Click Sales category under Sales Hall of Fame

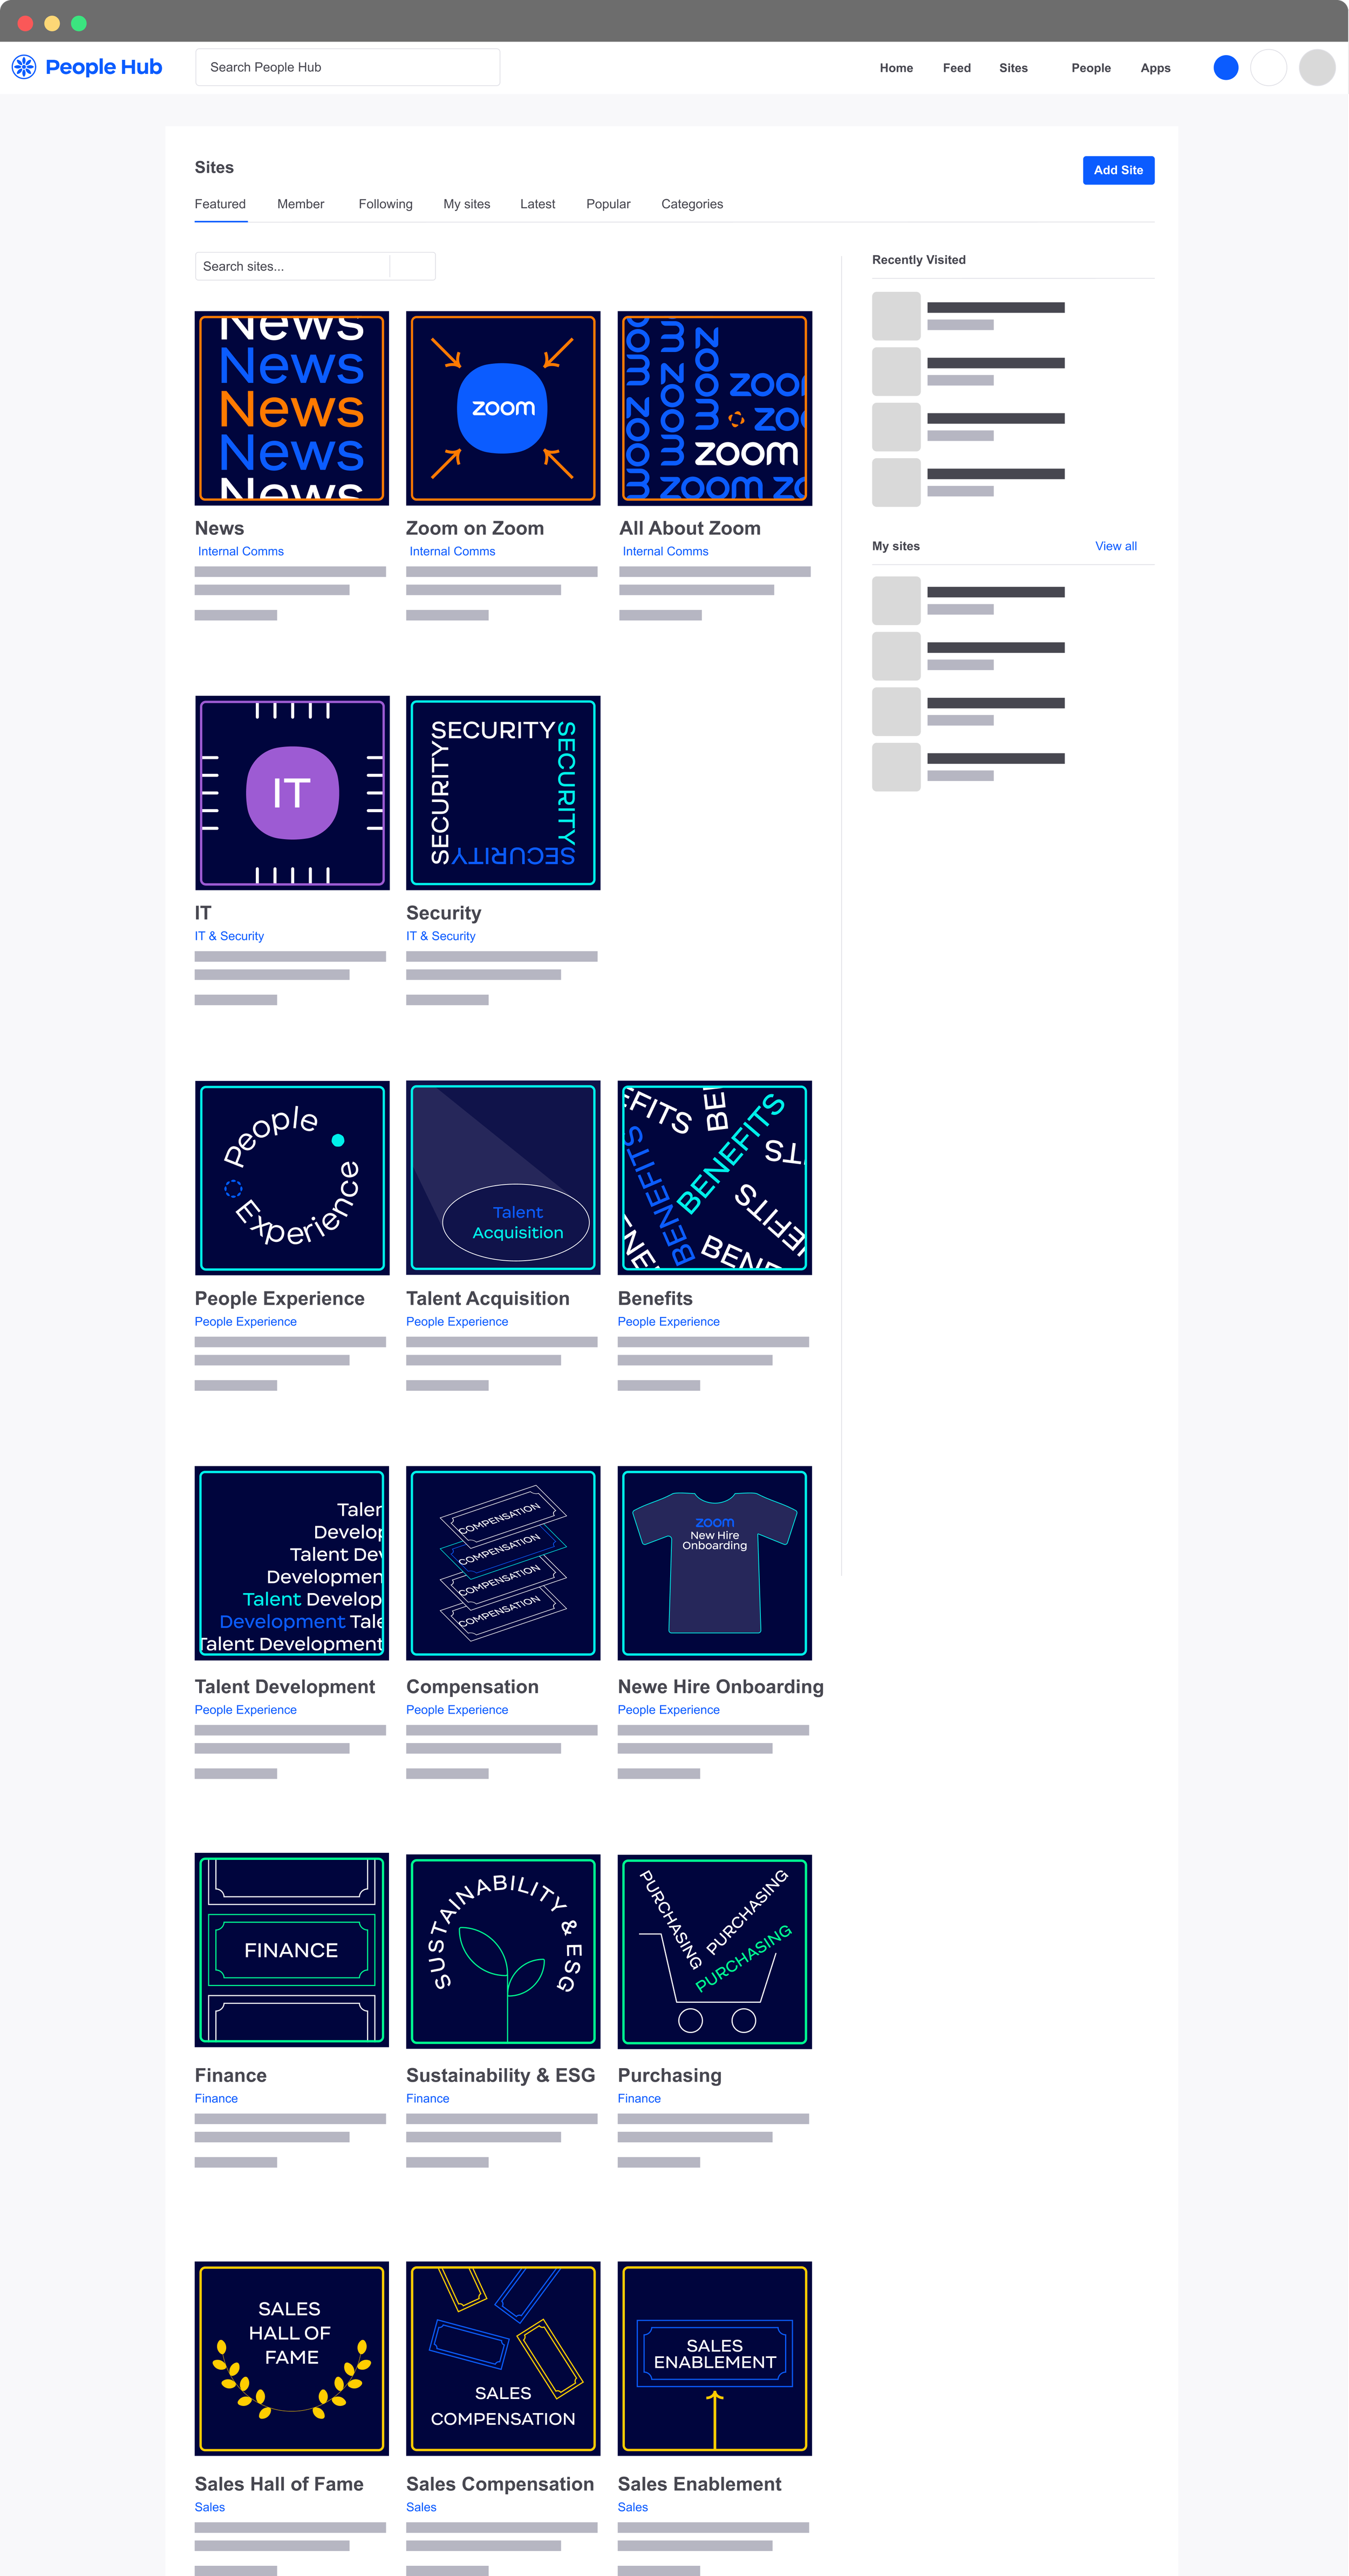coord(210,2507)
